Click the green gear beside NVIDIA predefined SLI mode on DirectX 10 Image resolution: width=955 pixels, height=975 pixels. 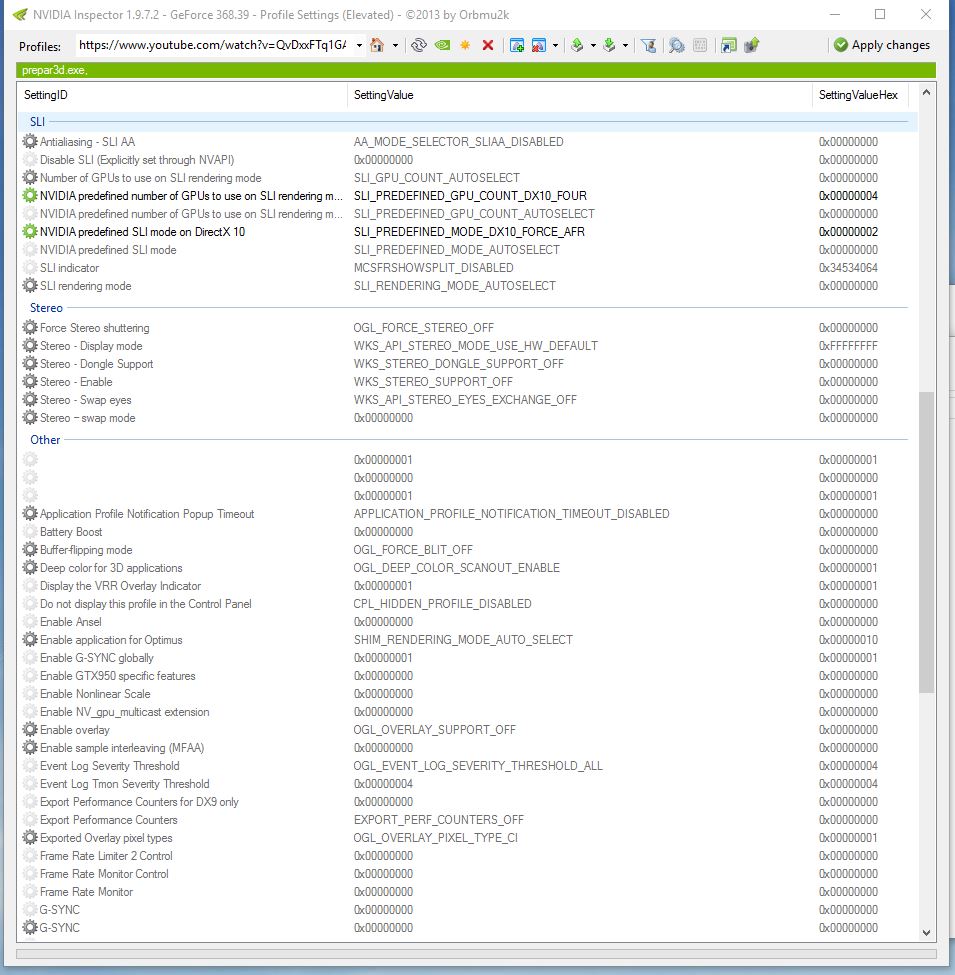pyautogui.click(x=30, y=231)
